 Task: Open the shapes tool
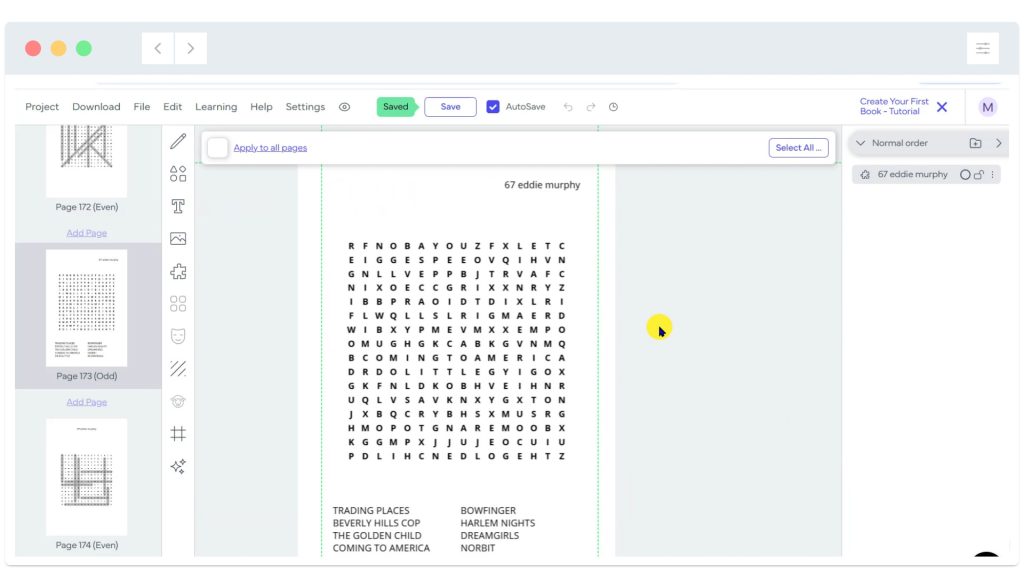[178, 174]
